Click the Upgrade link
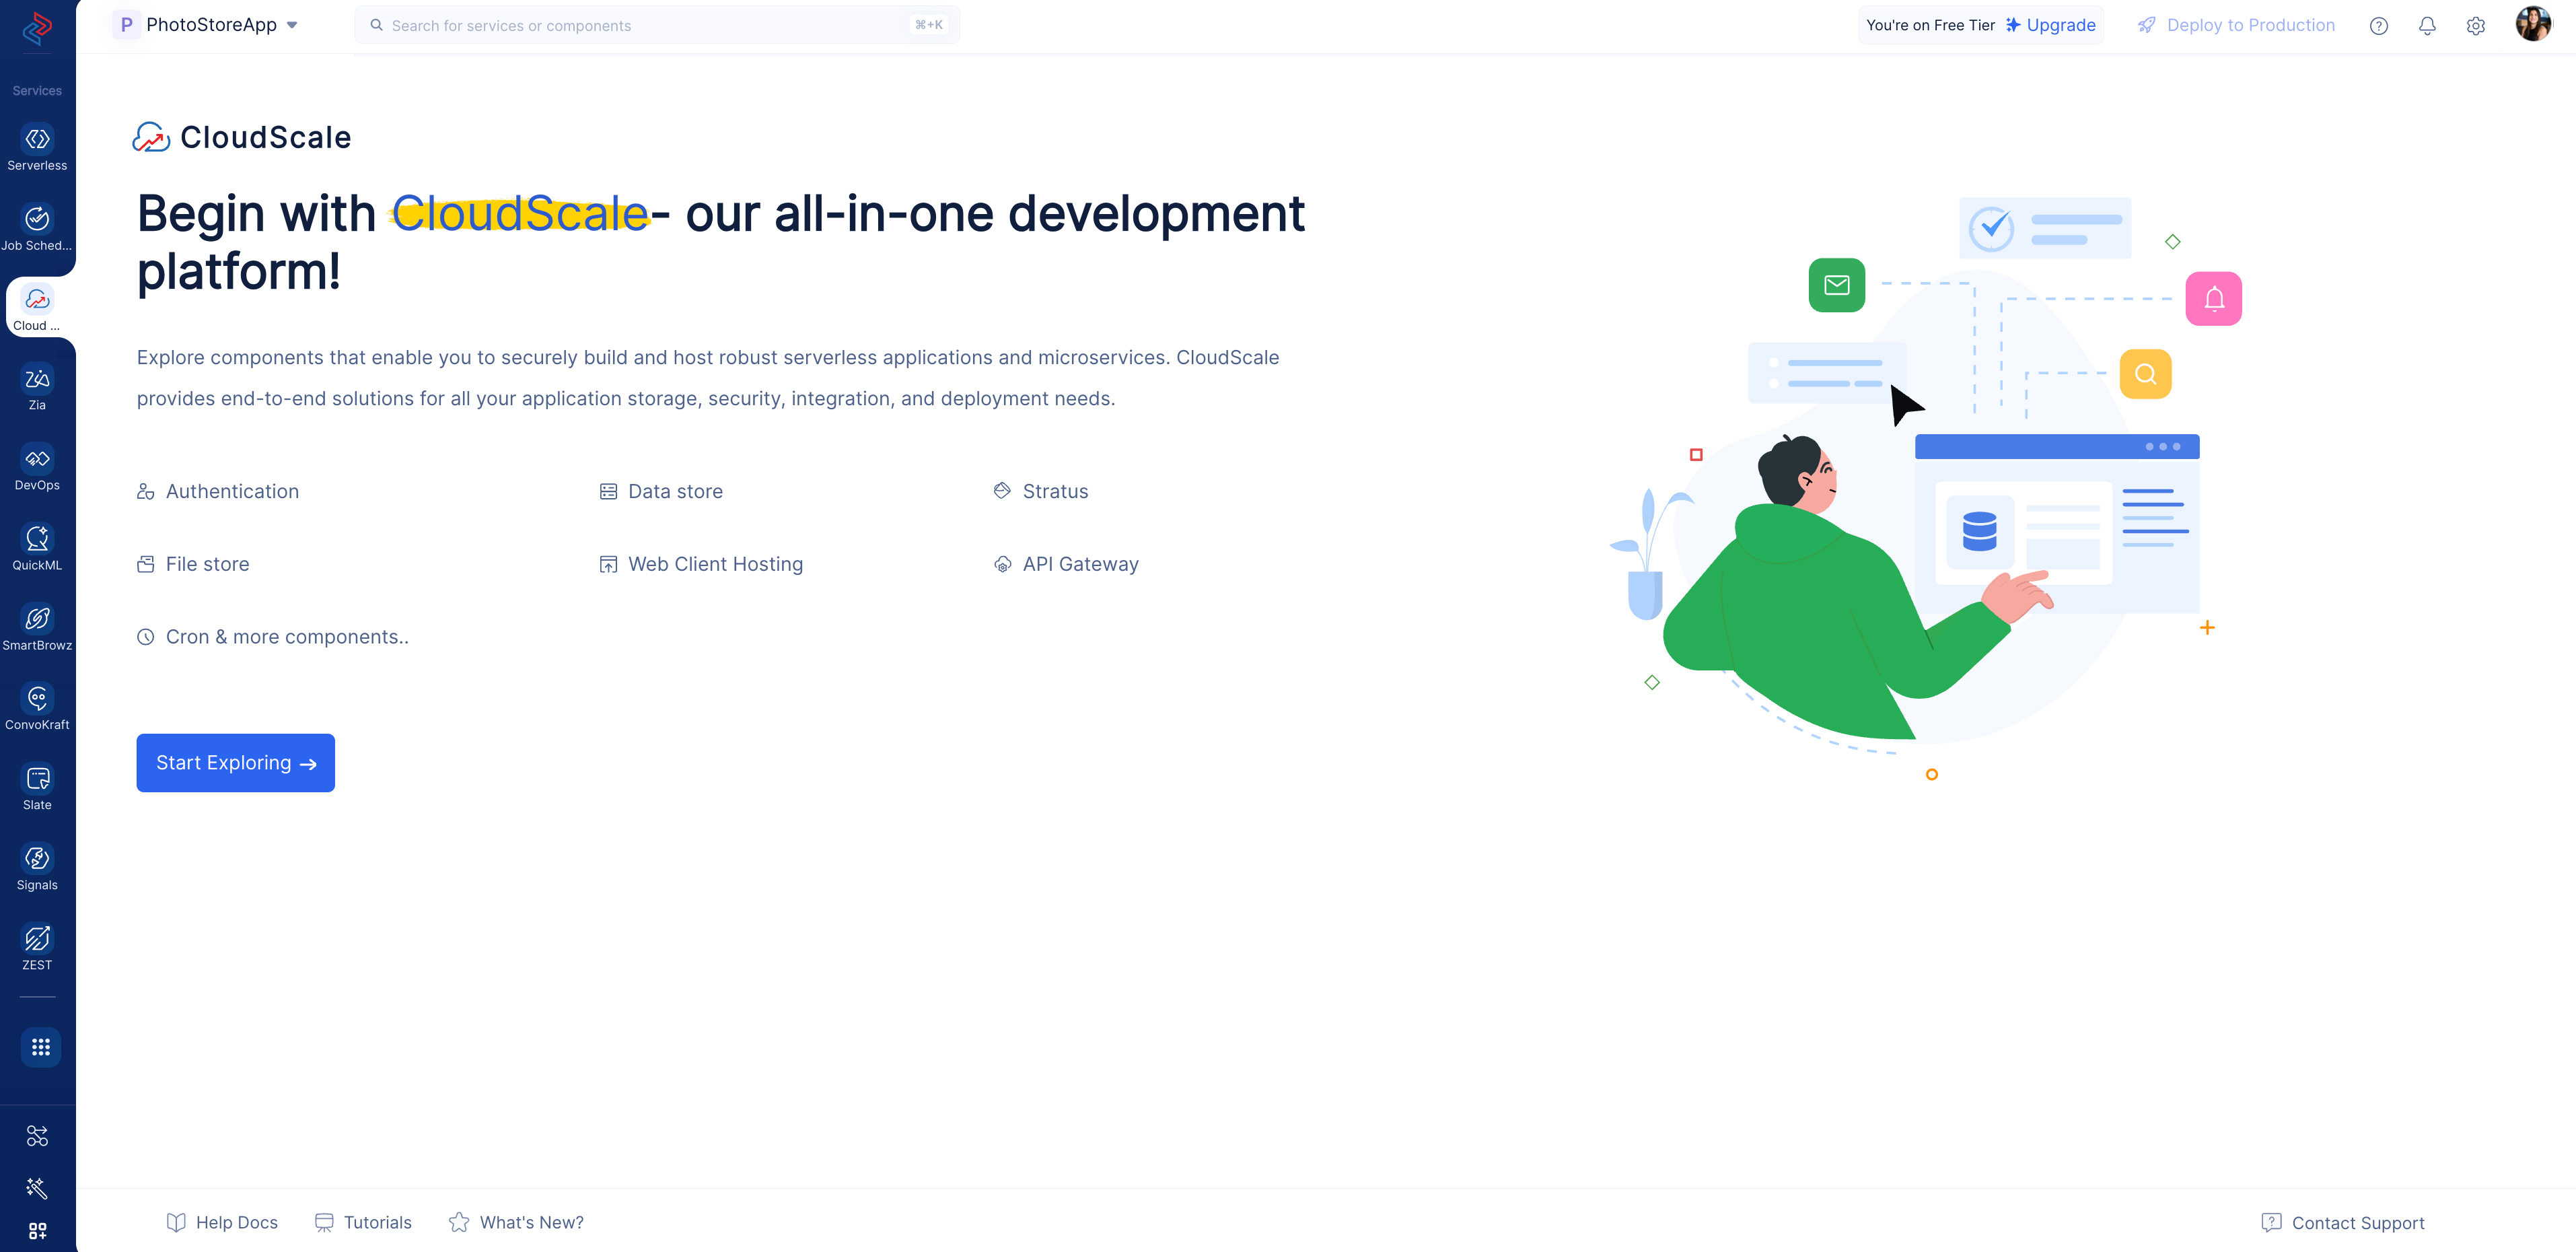This screenshot has height=1252, width=2576. pyautogui.click(x=2060, y=25)
